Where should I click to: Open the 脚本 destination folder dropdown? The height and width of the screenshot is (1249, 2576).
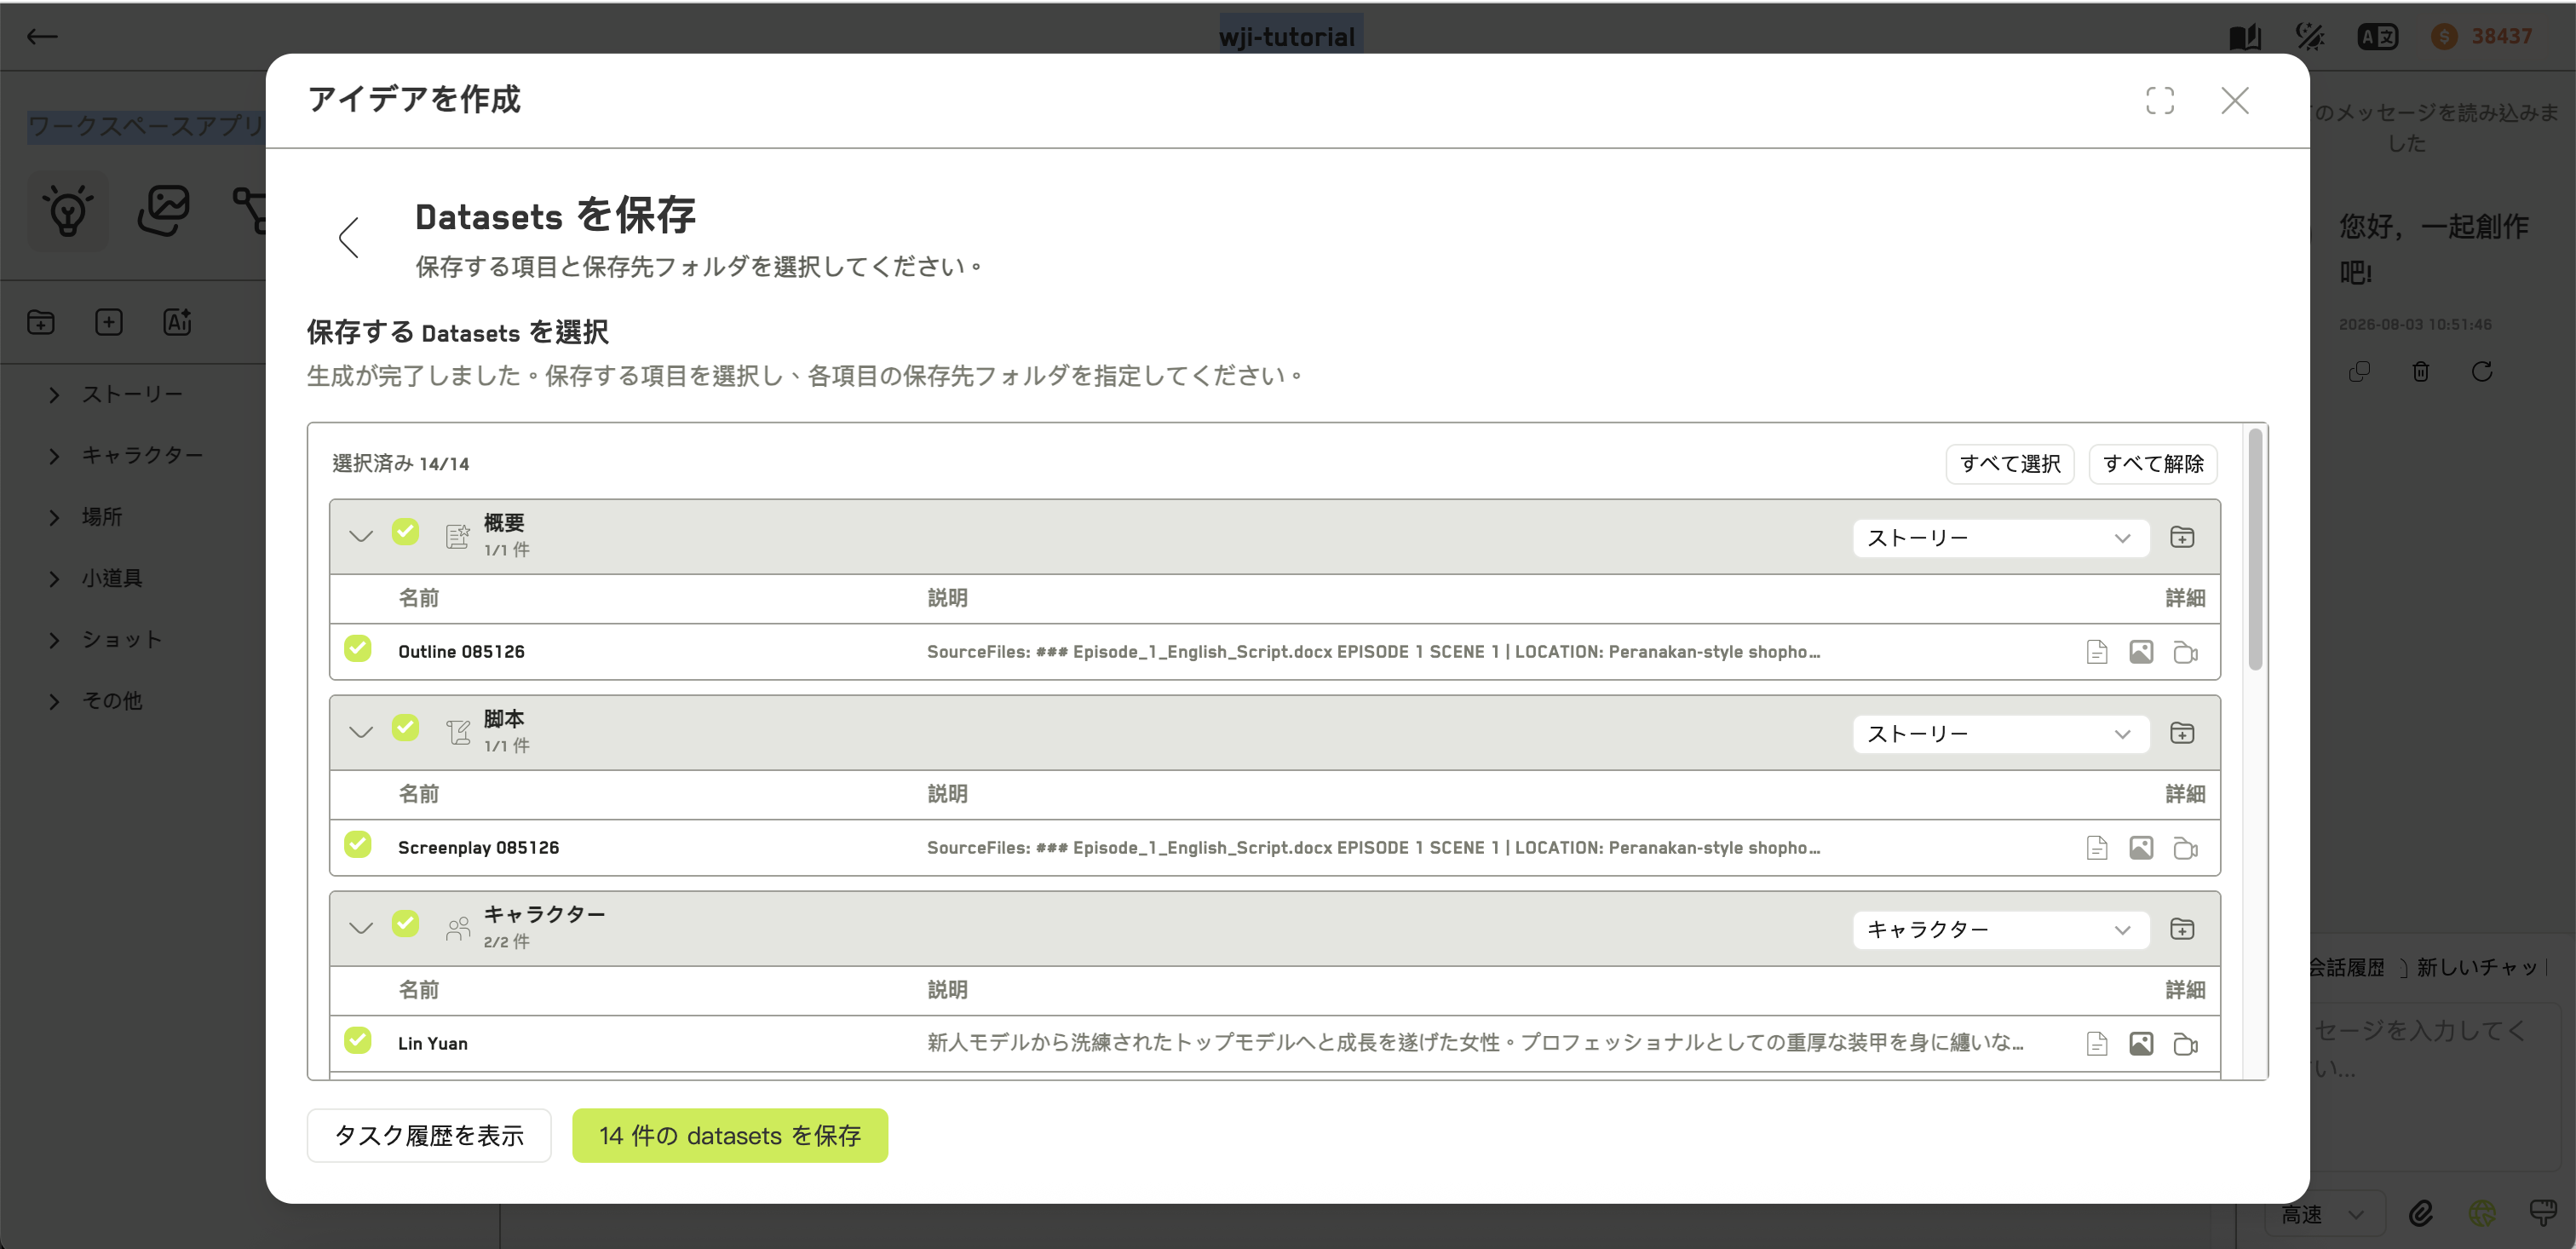pos(2000,734)
